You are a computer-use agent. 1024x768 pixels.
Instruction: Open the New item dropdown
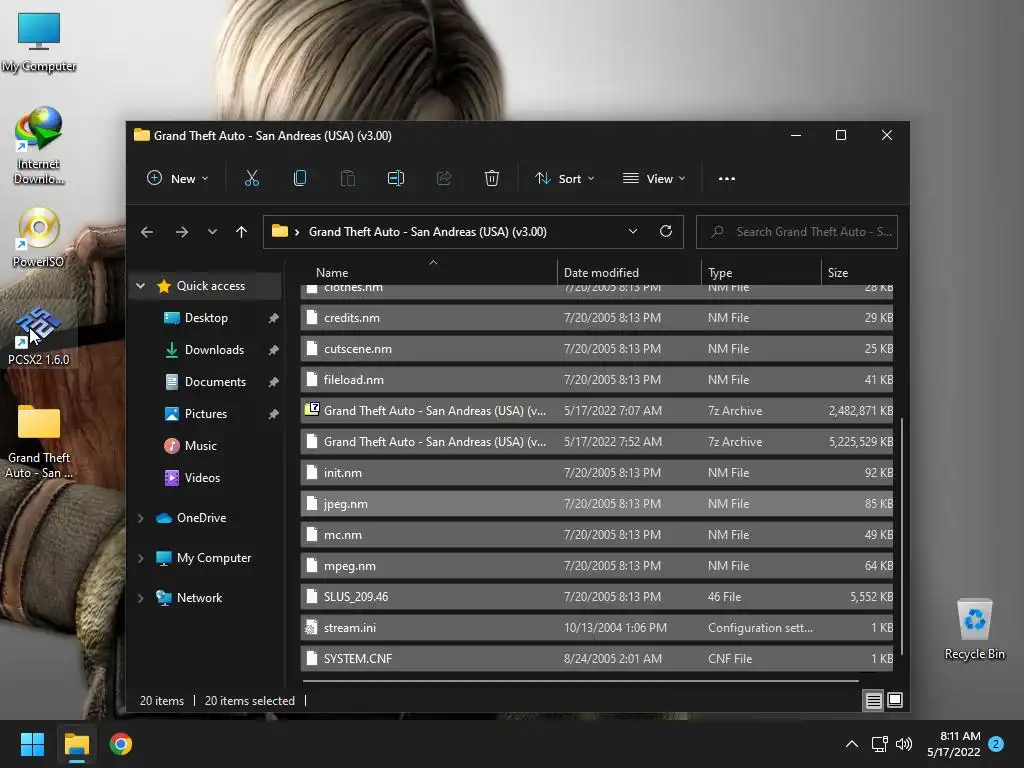[x=178, y=178]
